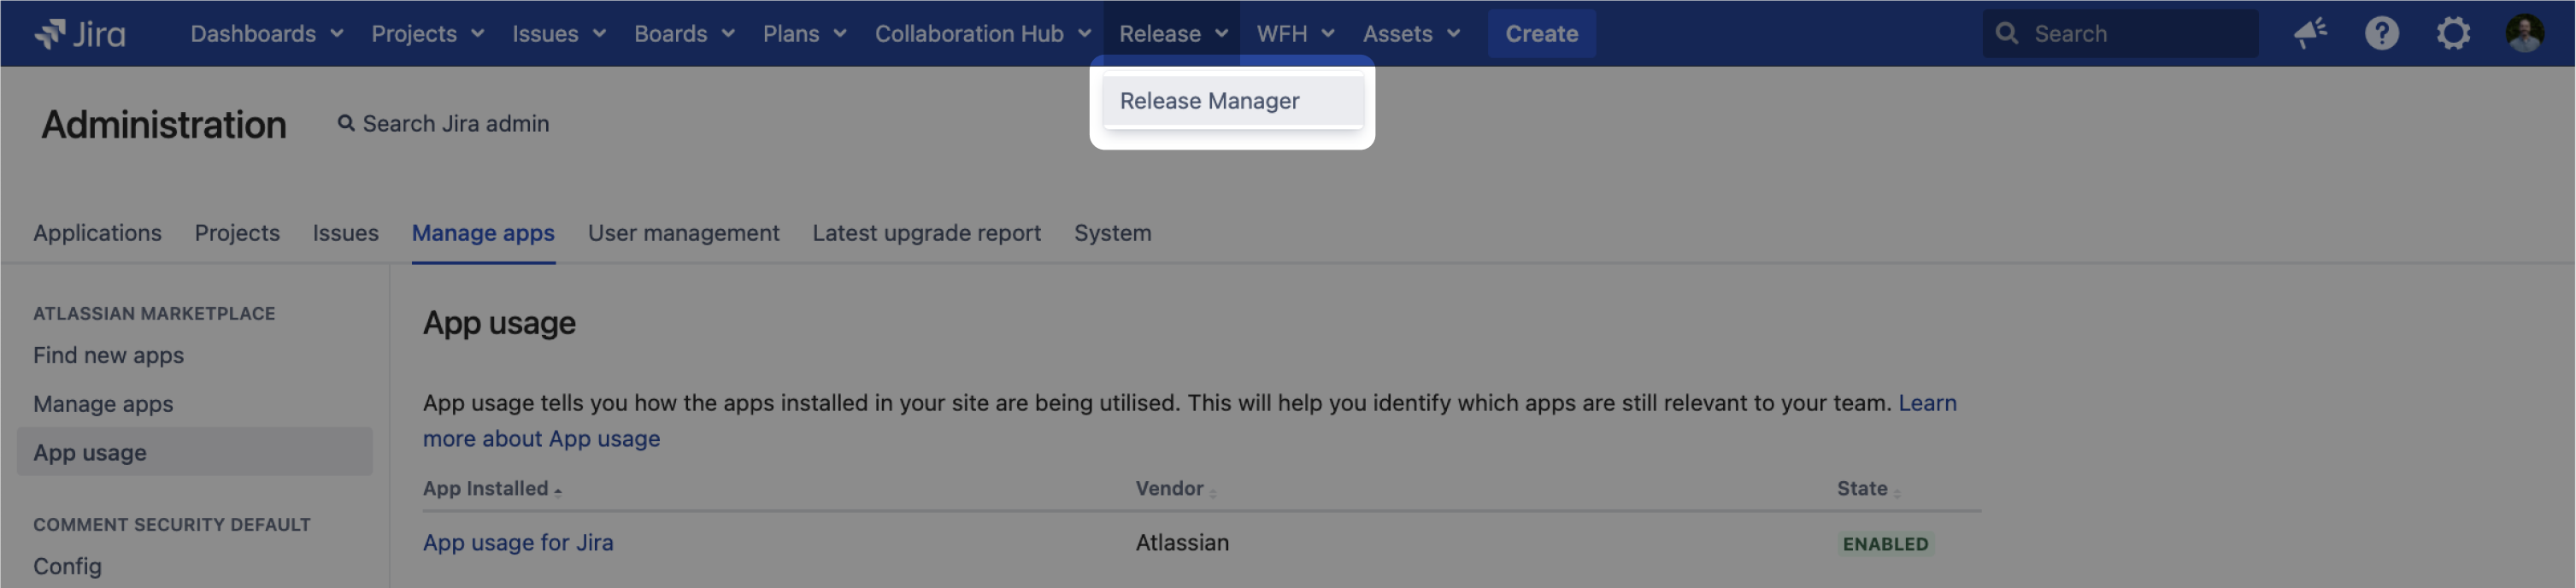Select the Manage apps tab
2576x588 pixels.
click(483, 233)
